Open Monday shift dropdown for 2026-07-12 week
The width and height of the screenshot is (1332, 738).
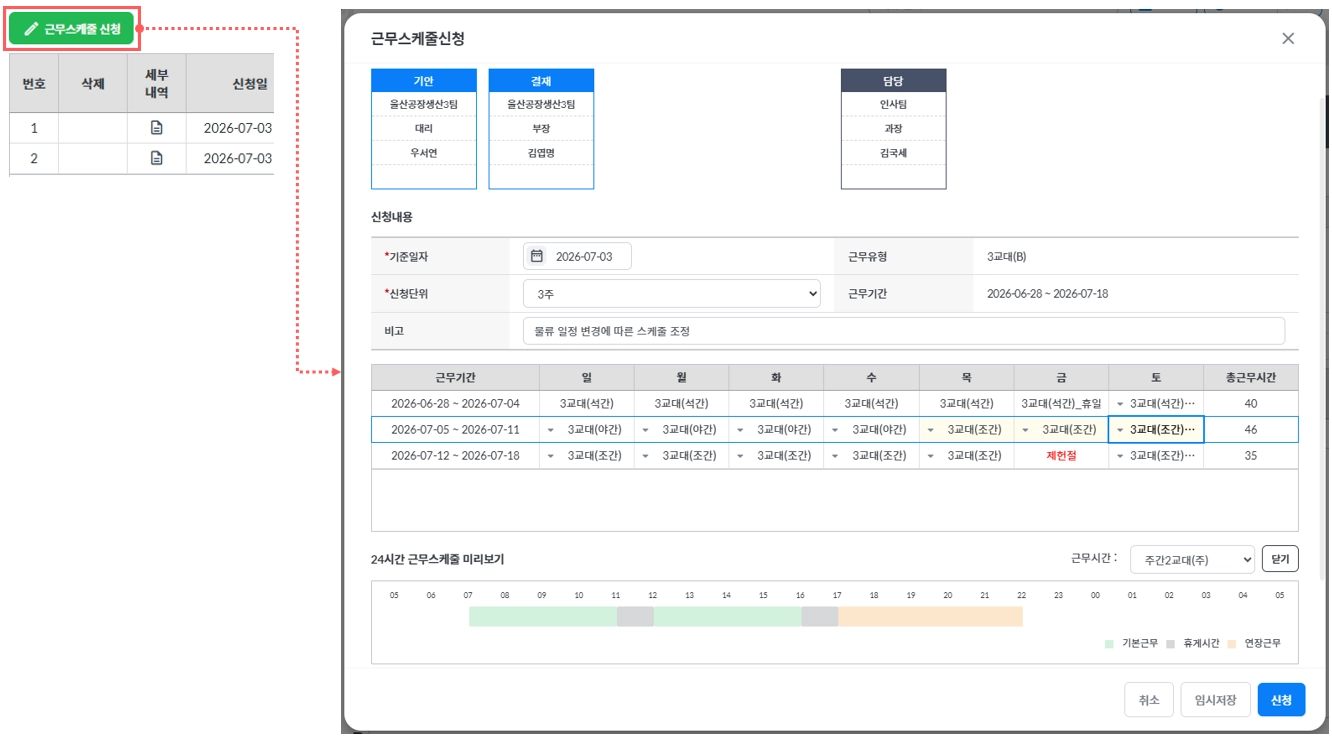click(646, 456)
